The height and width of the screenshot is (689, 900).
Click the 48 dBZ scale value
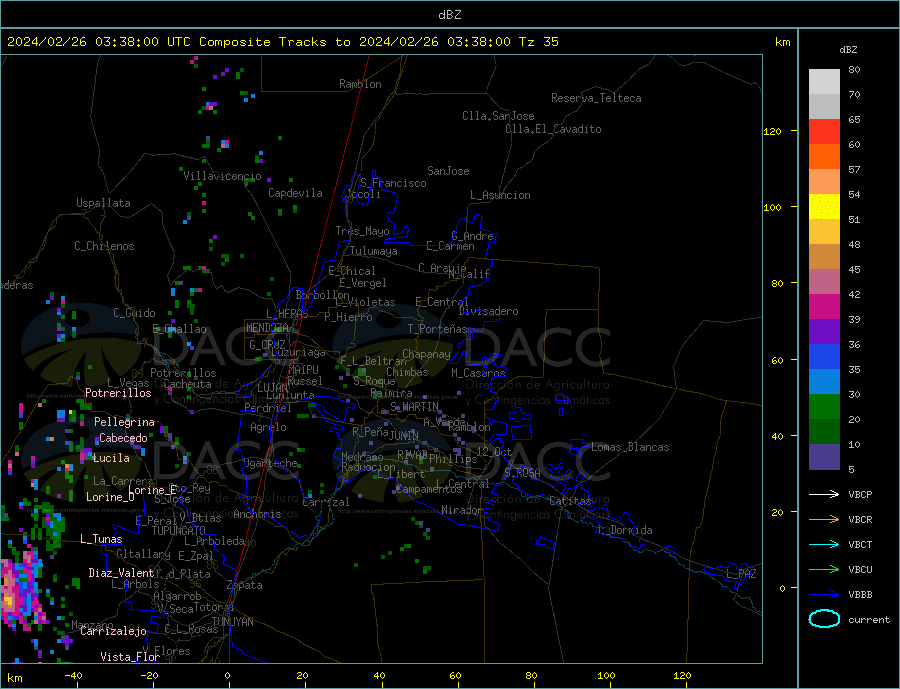(854, 245)
